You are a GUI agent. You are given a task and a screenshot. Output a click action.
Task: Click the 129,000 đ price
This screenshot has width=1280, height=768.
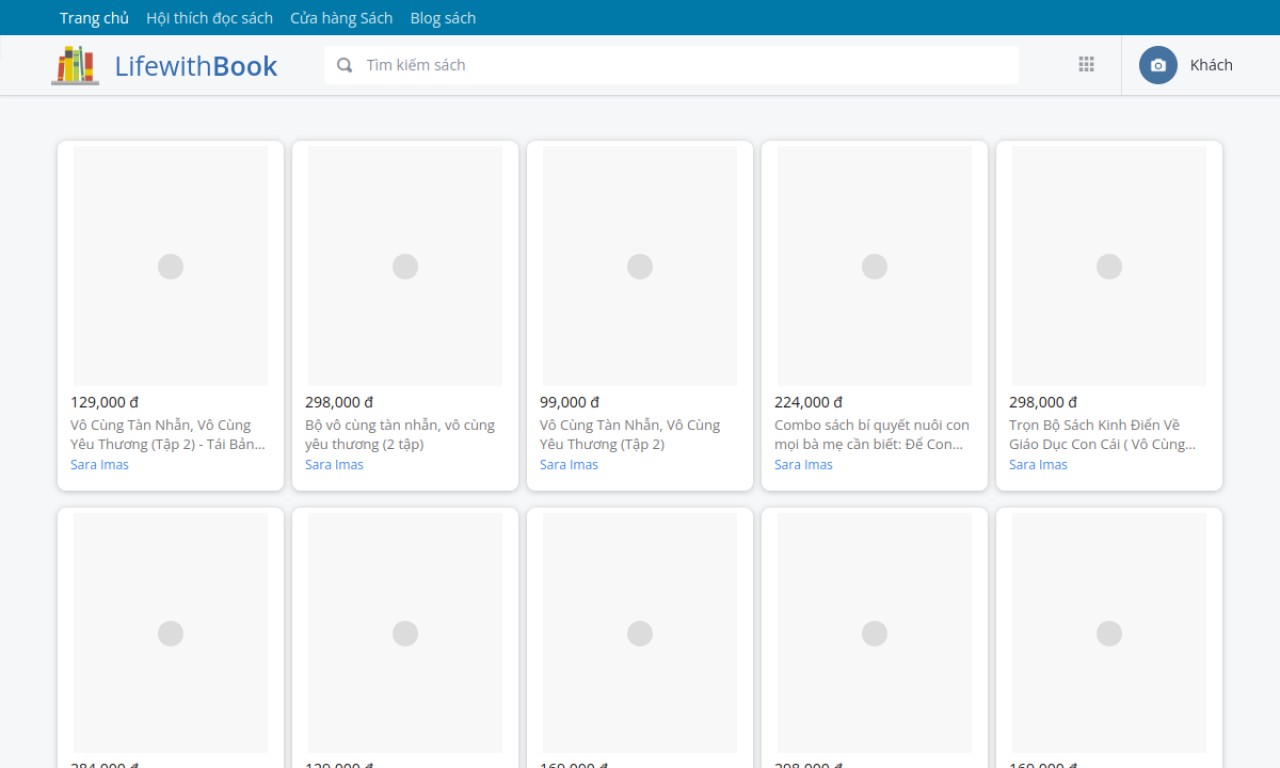coord(104,402)
